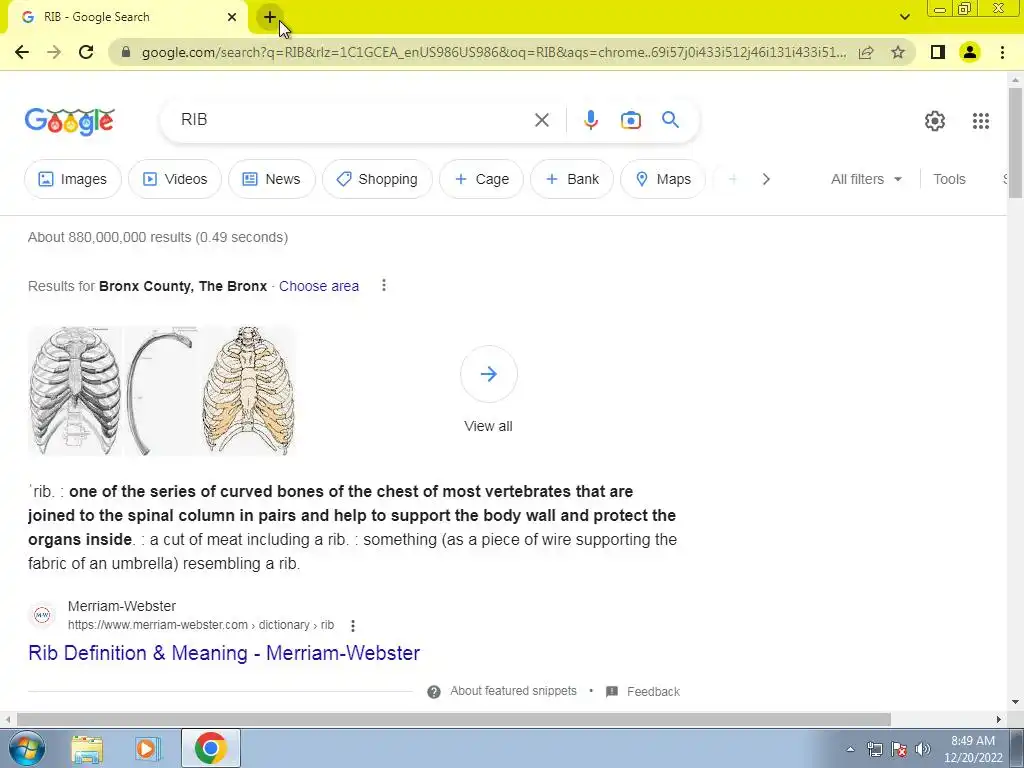Open single curved rib image
The width and height of the screenshot is (1024, 768).
161,391
